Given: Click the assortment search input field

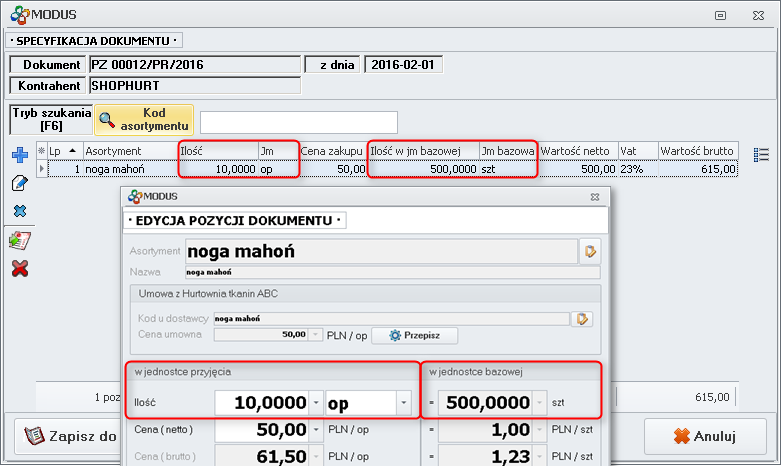Looking at the screenshot, I should [298, 122].
